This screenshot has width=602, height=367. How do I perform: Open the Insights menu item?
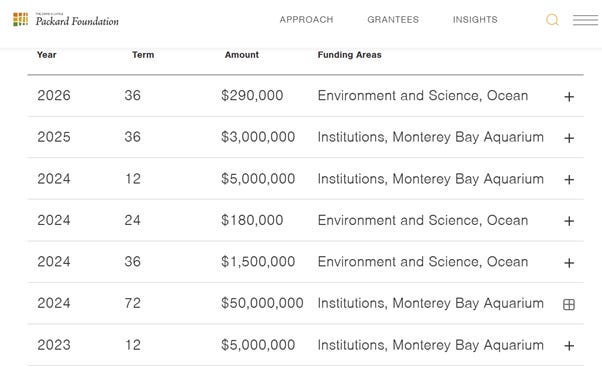click(x=475, y=20)
